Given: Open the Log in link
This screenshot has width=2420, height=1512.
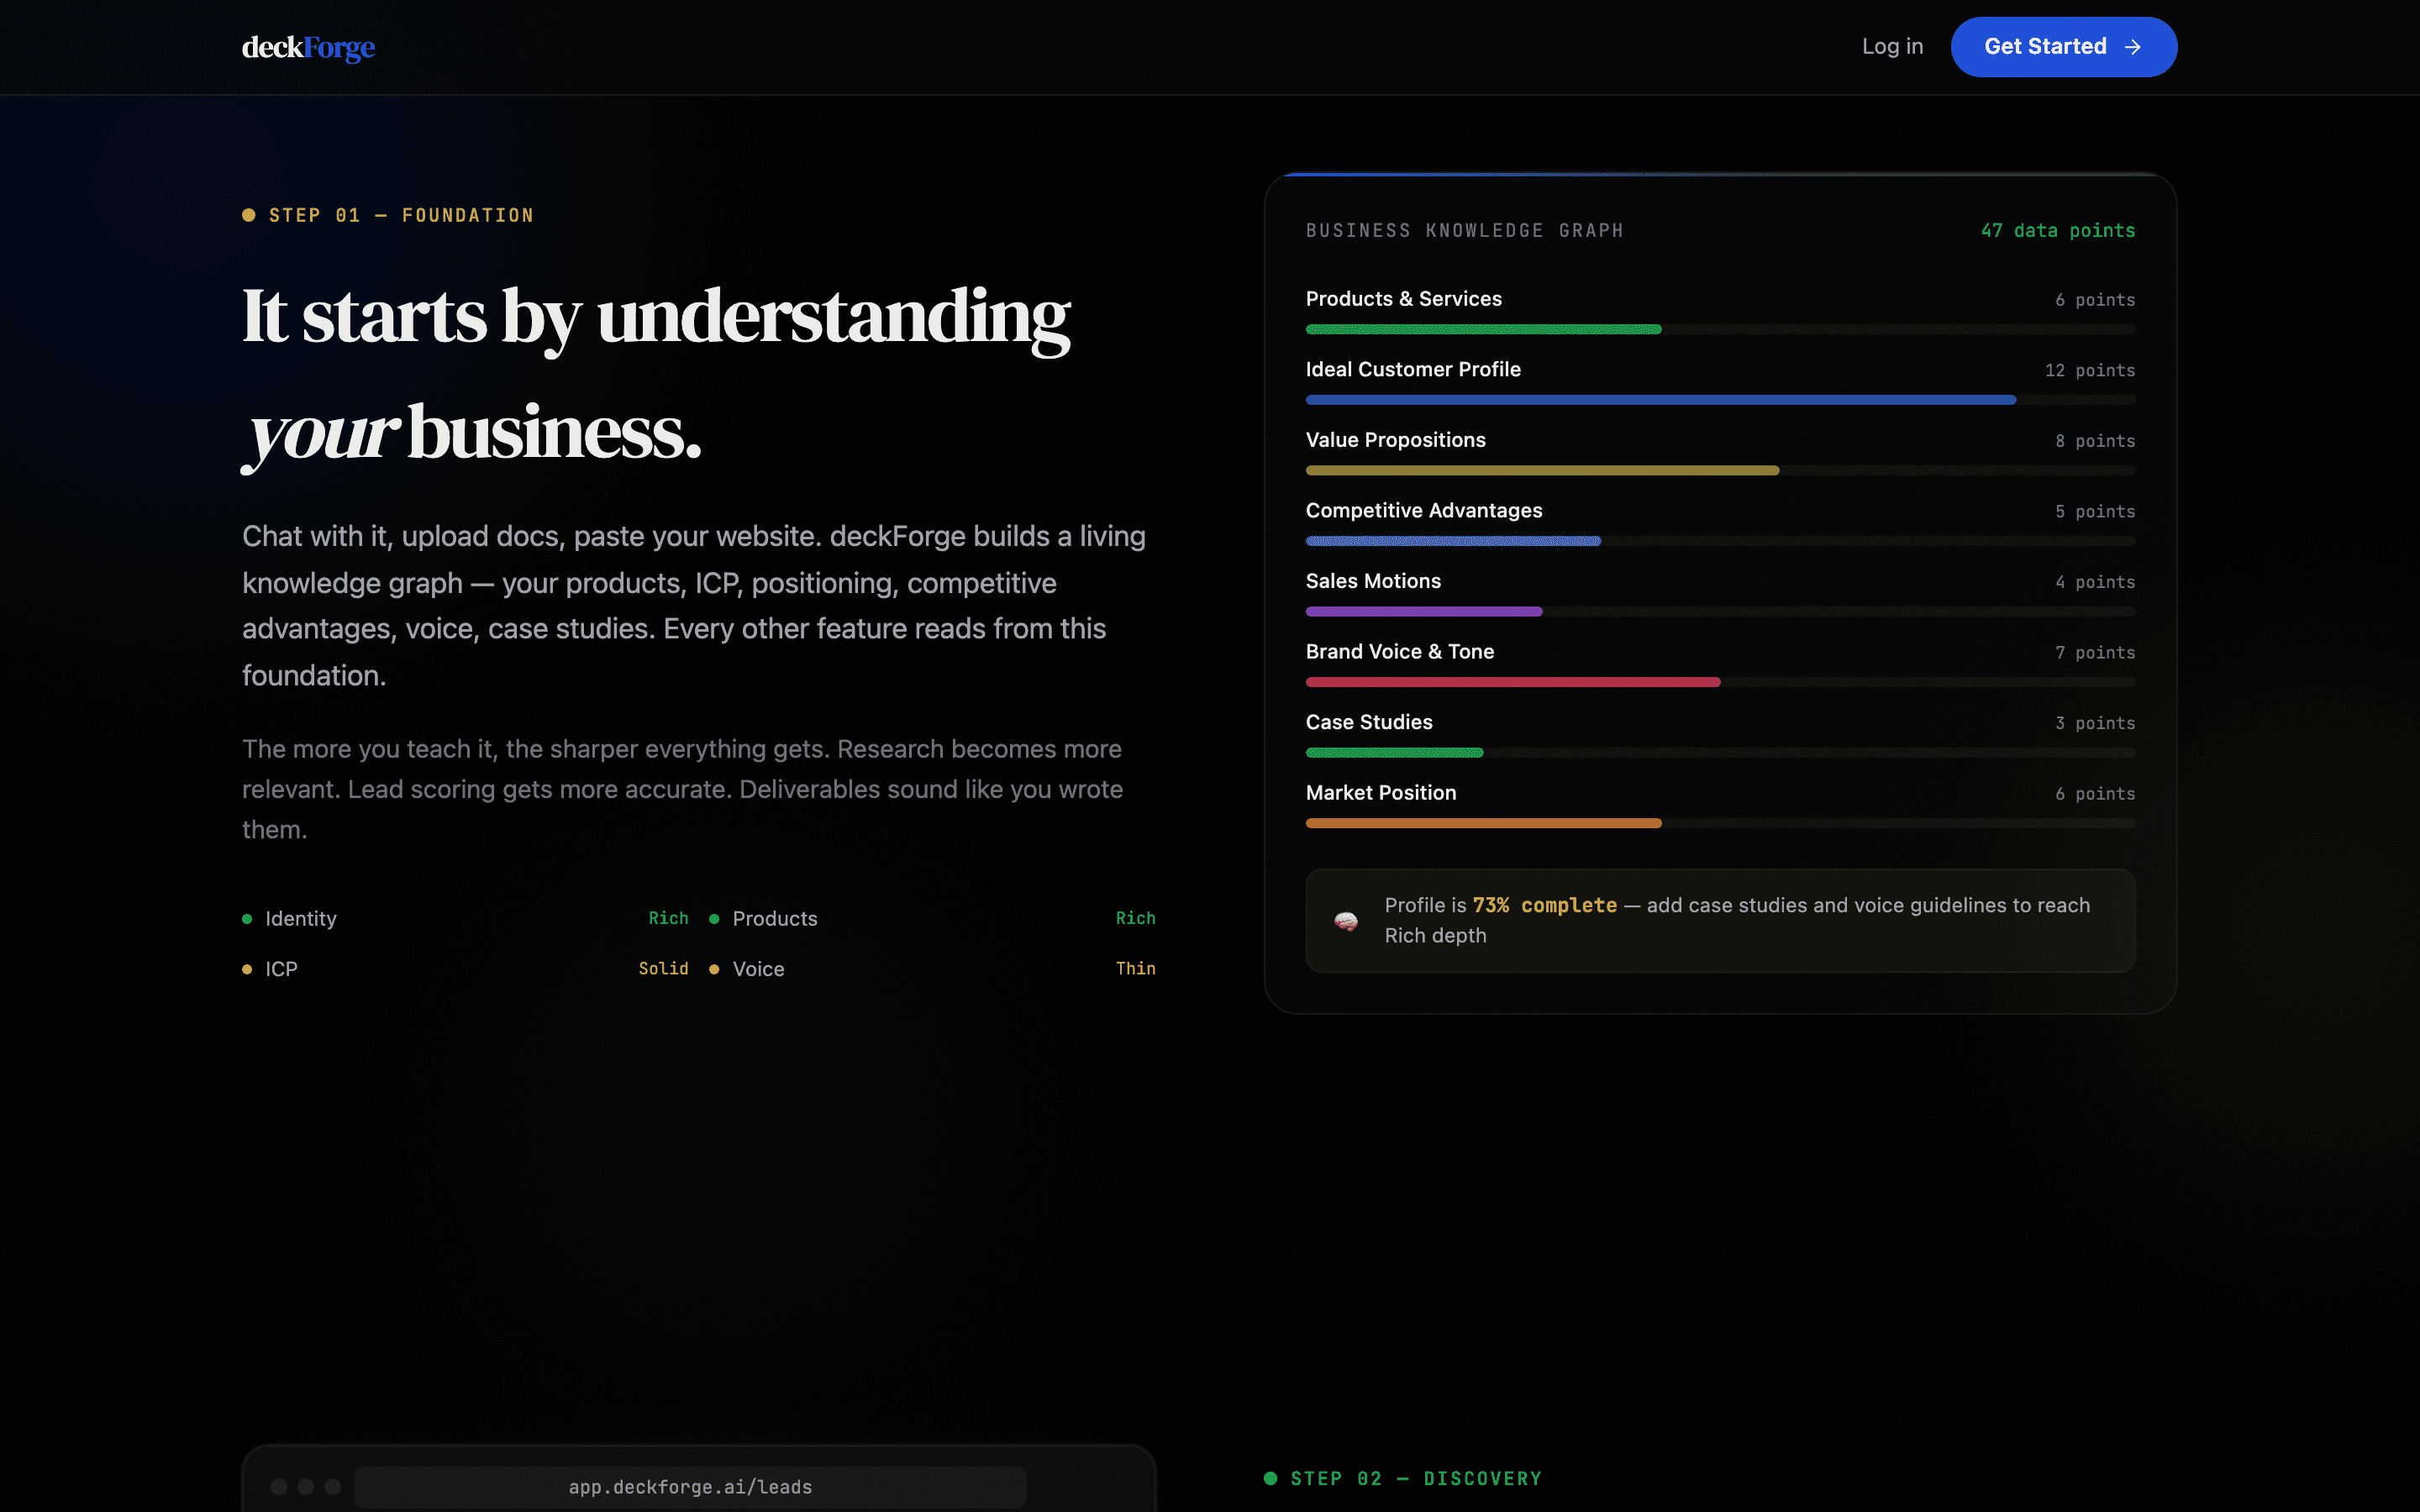Looking at the screenshot, I should [1892, 47].
